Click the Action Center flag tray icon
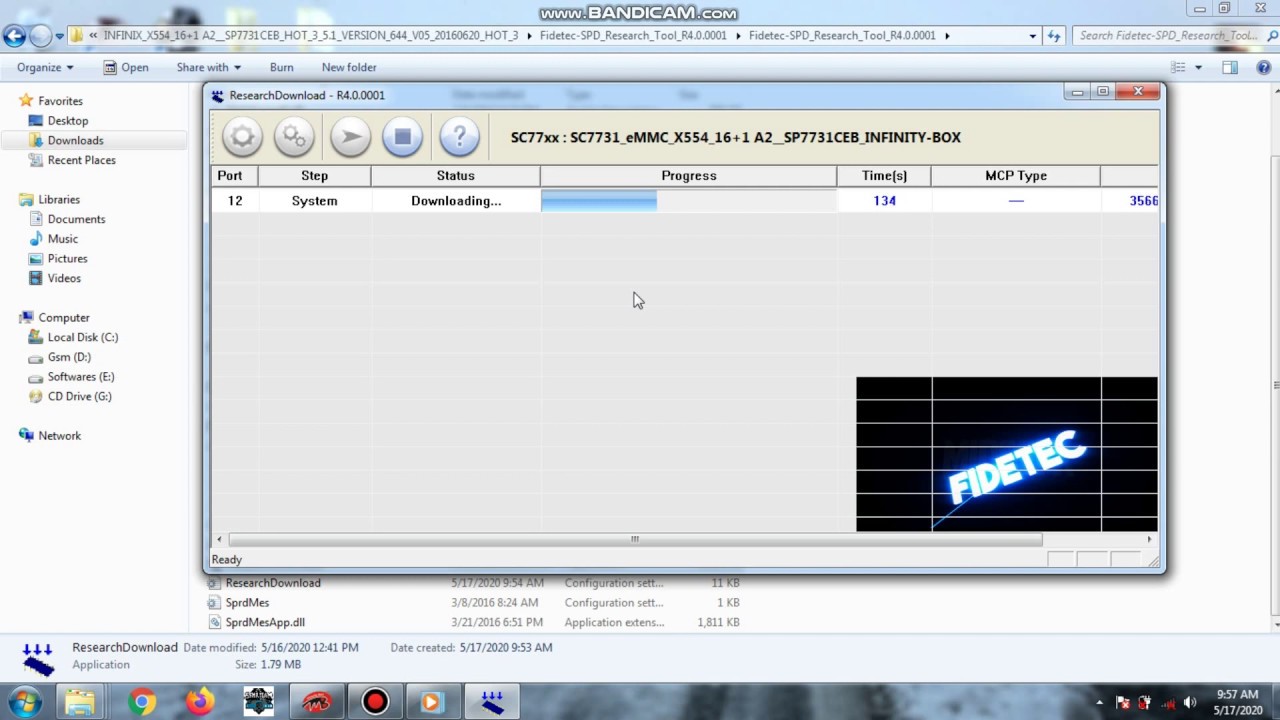This screenshot has height=720, width=1280. click(1123, 702)
